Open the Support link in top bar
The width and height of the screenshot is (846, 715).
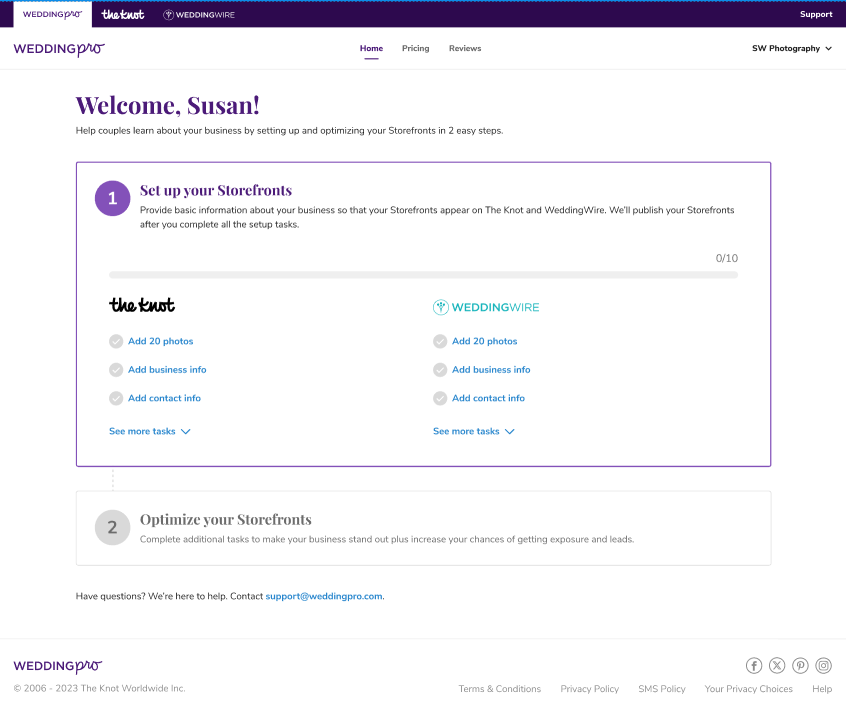click(816, 15)
